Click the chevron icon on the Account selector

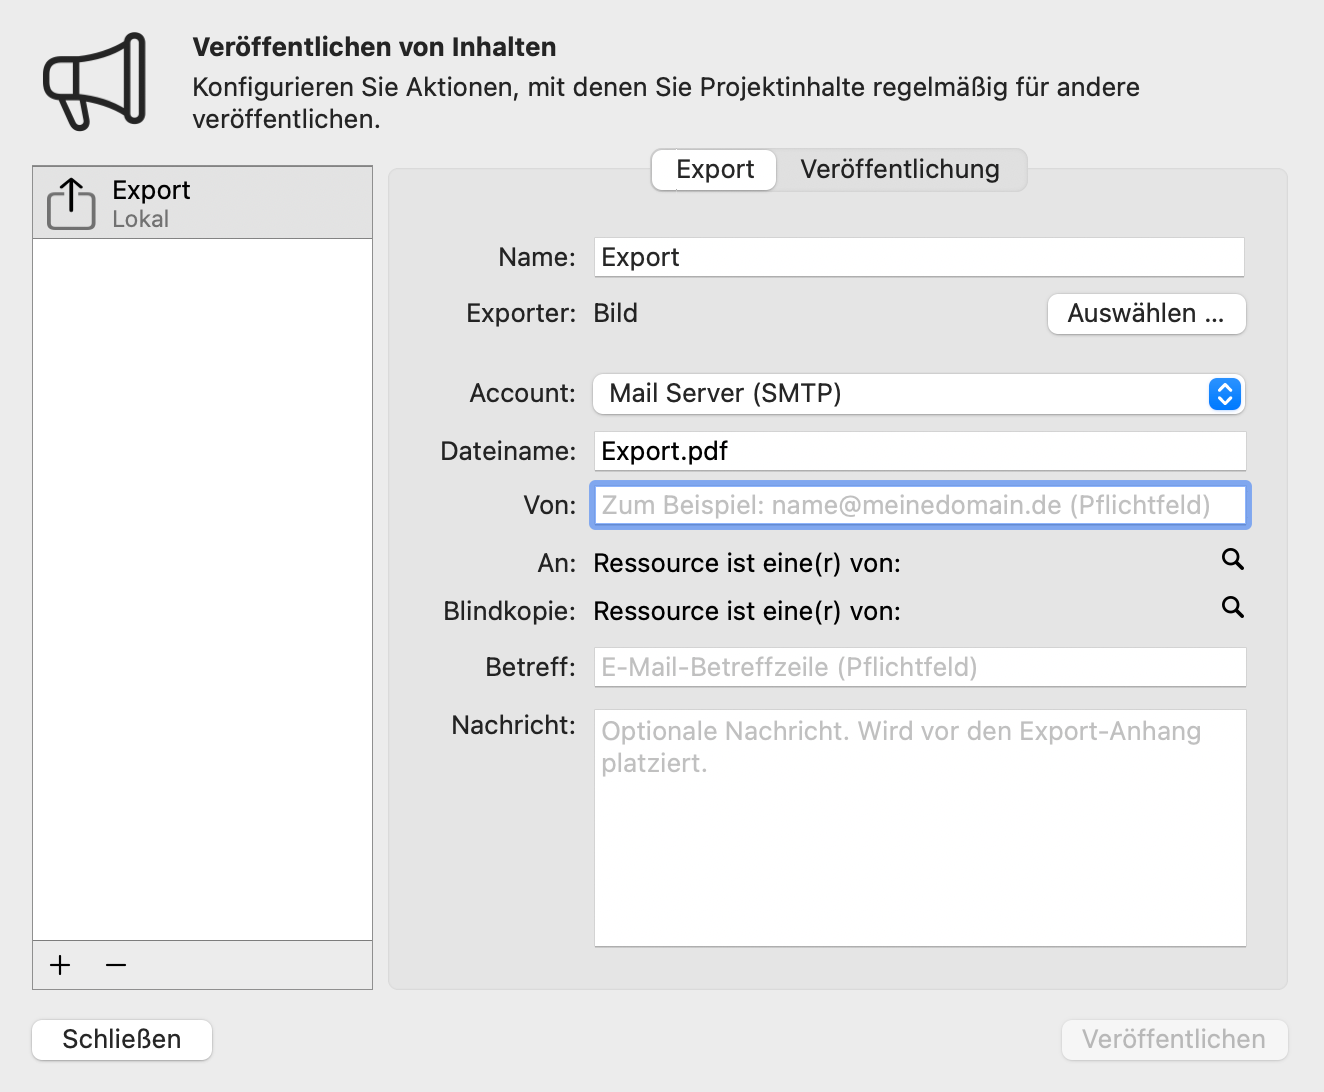point(1223,394)
